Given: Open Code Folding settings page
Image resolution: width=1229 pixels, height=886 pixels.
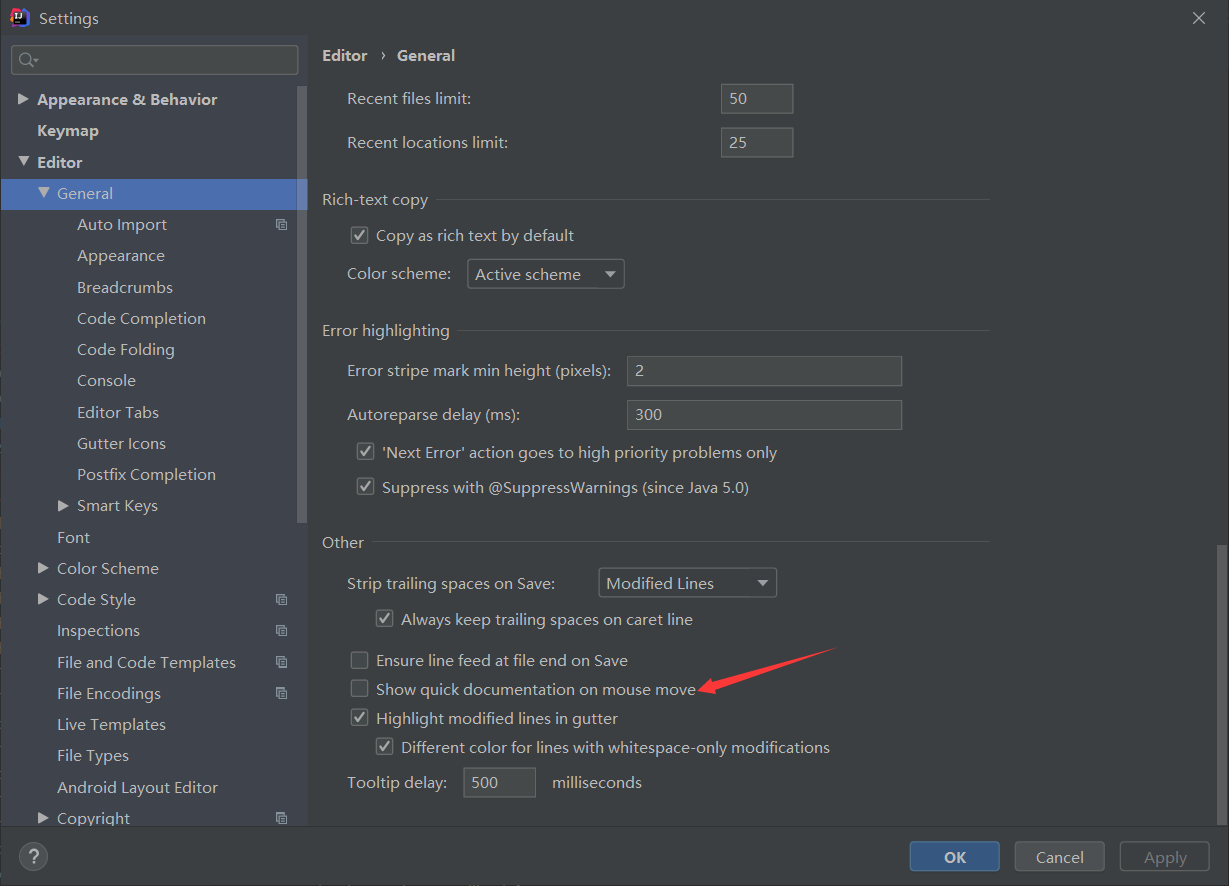Looking at the screenshot, I should tap(126, 350).
